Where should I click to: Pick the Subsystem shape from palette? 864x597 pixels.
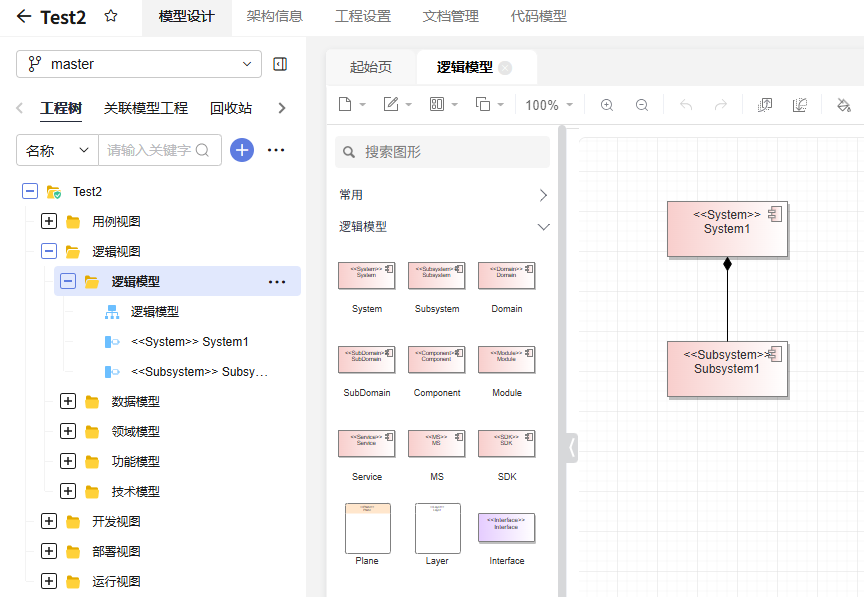pyautogui.click(x=437, y=277)
